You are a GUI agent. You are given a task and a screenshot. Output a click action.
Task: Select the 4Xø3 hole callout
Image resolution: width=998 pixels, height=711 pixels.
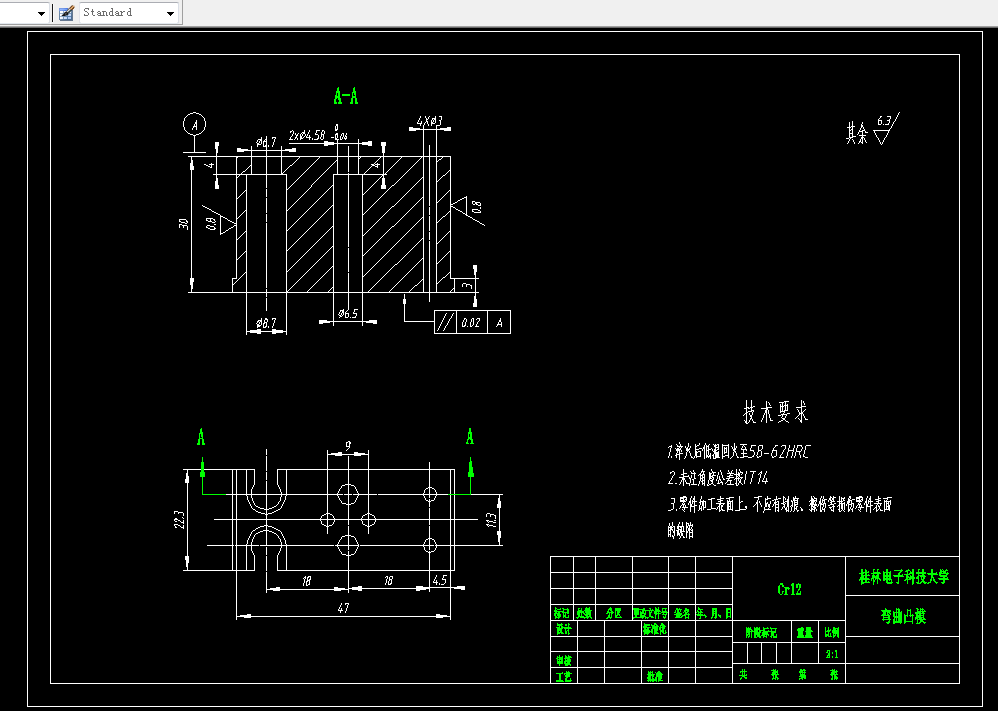430,121
